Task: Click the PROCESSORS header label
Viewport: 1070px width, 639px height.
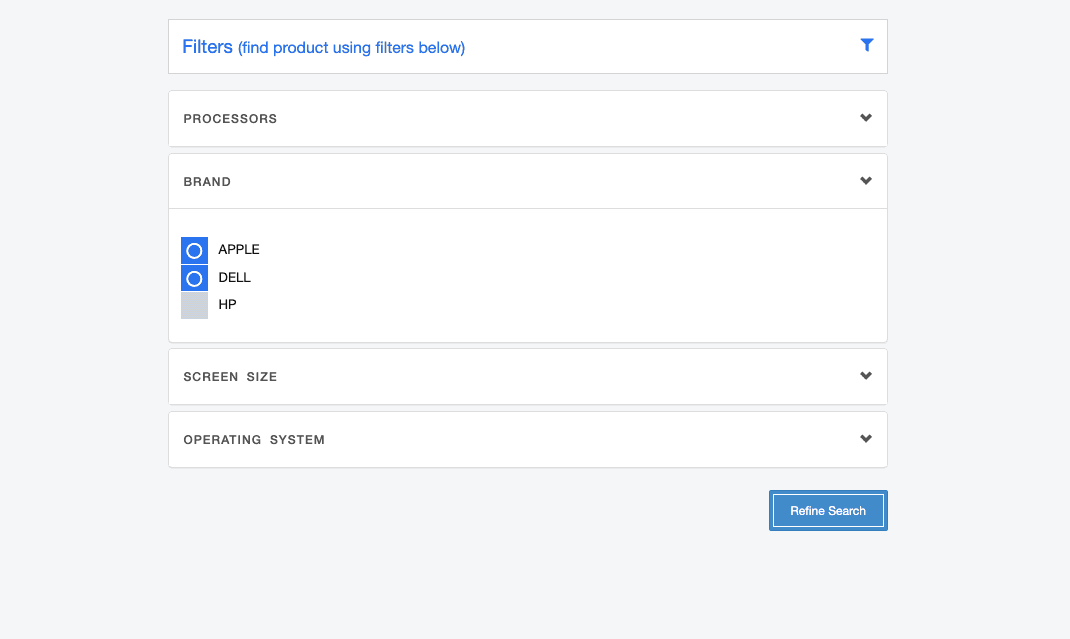Action: tap(230, 118)
